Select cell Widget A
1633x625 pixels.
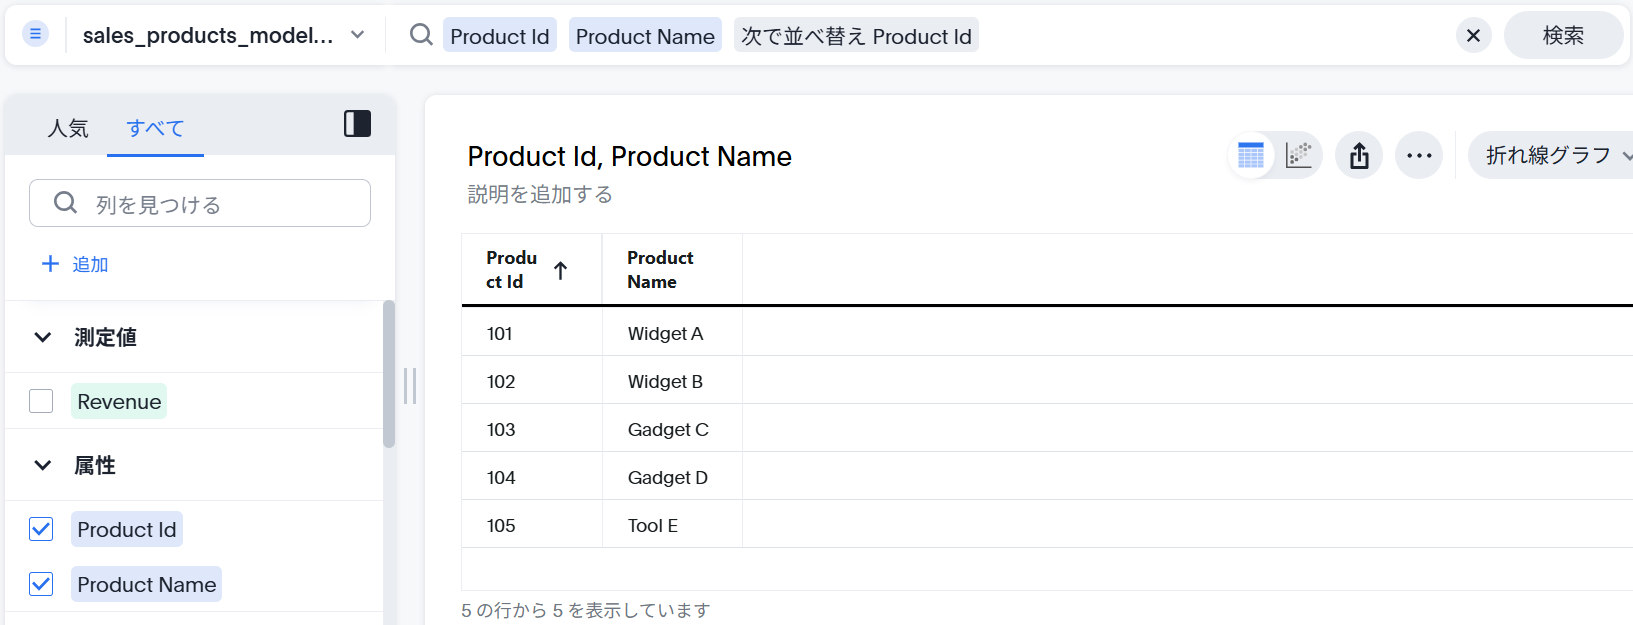coord(672,333)
